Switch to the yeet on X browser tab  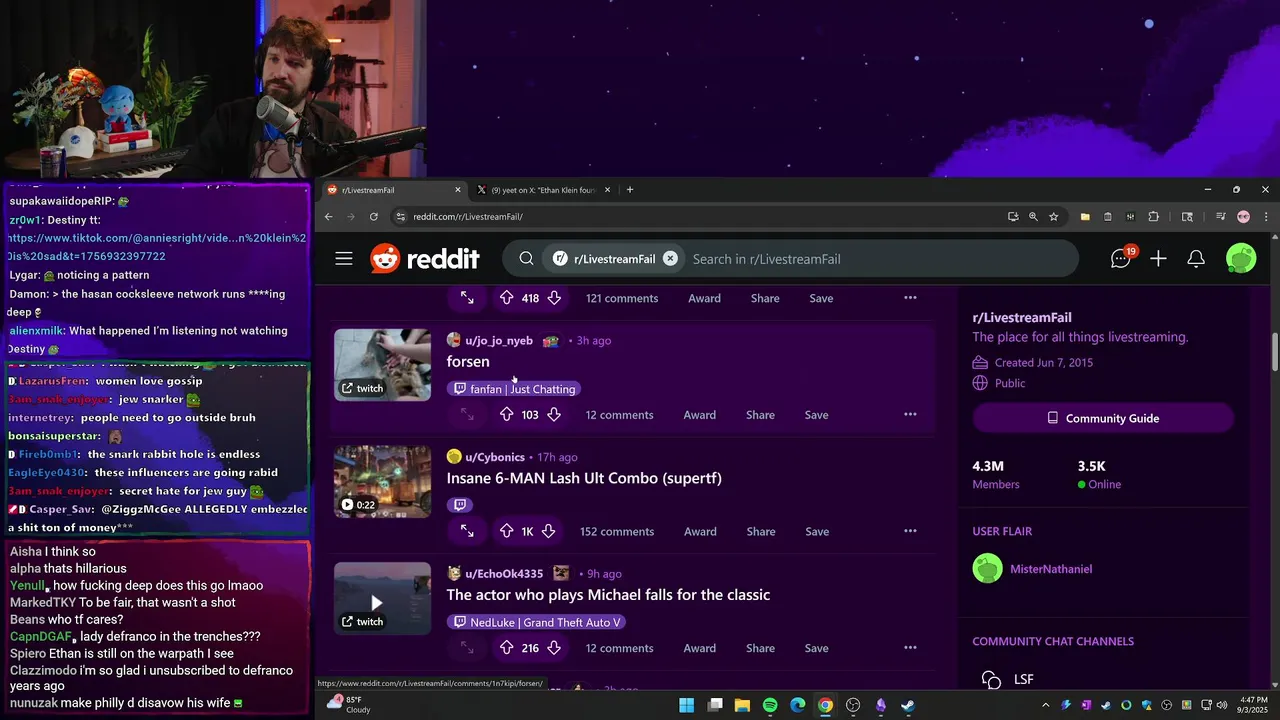coord(543,190)
